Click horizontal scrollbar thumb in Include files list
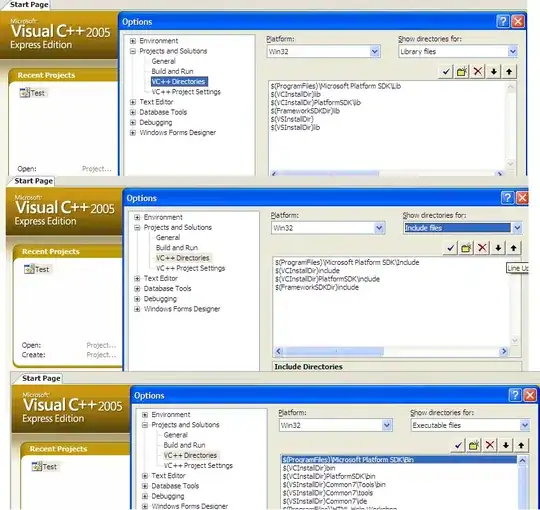540x510 pixels. (x=334, y=351)
